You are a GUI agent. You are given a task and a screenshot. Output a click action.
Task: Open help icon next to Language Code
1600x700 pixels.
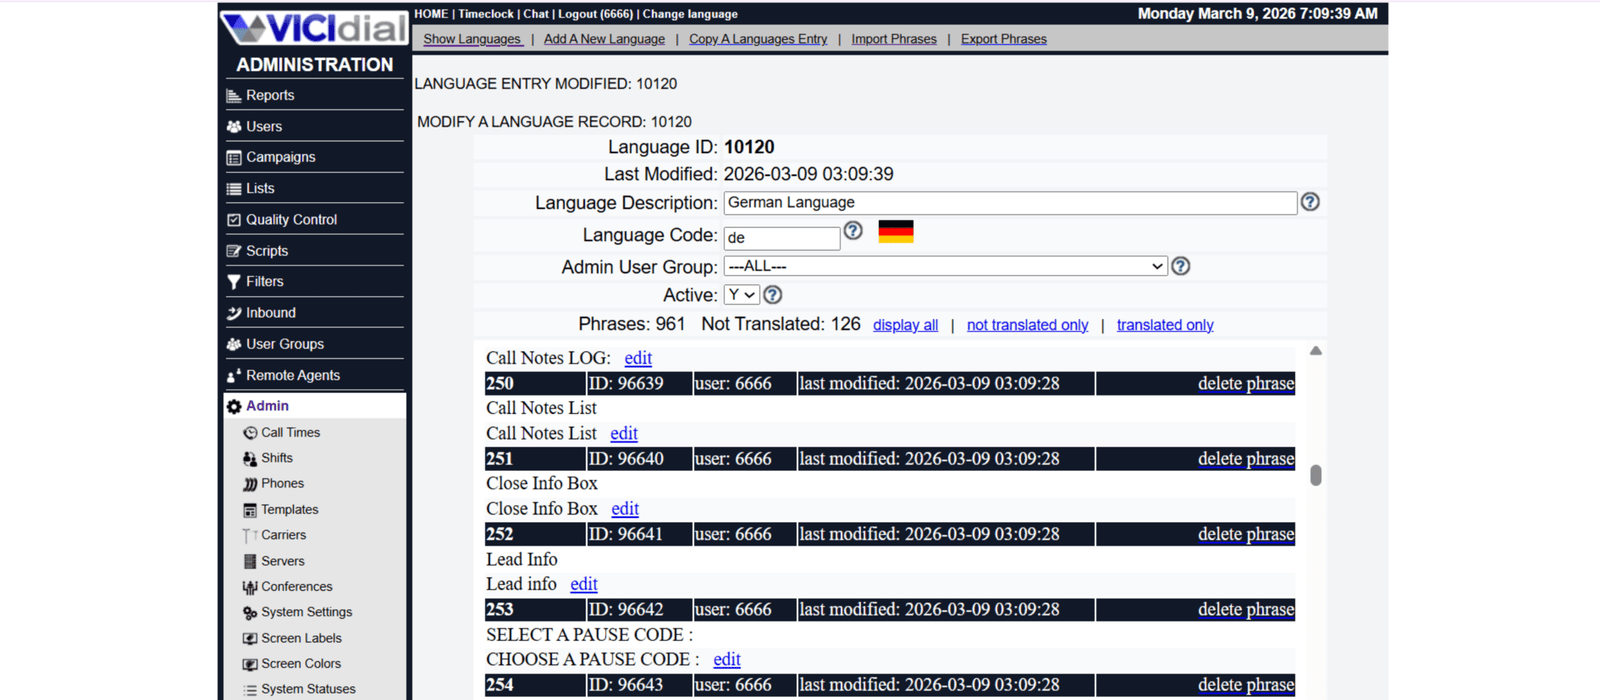coord(853,231)
